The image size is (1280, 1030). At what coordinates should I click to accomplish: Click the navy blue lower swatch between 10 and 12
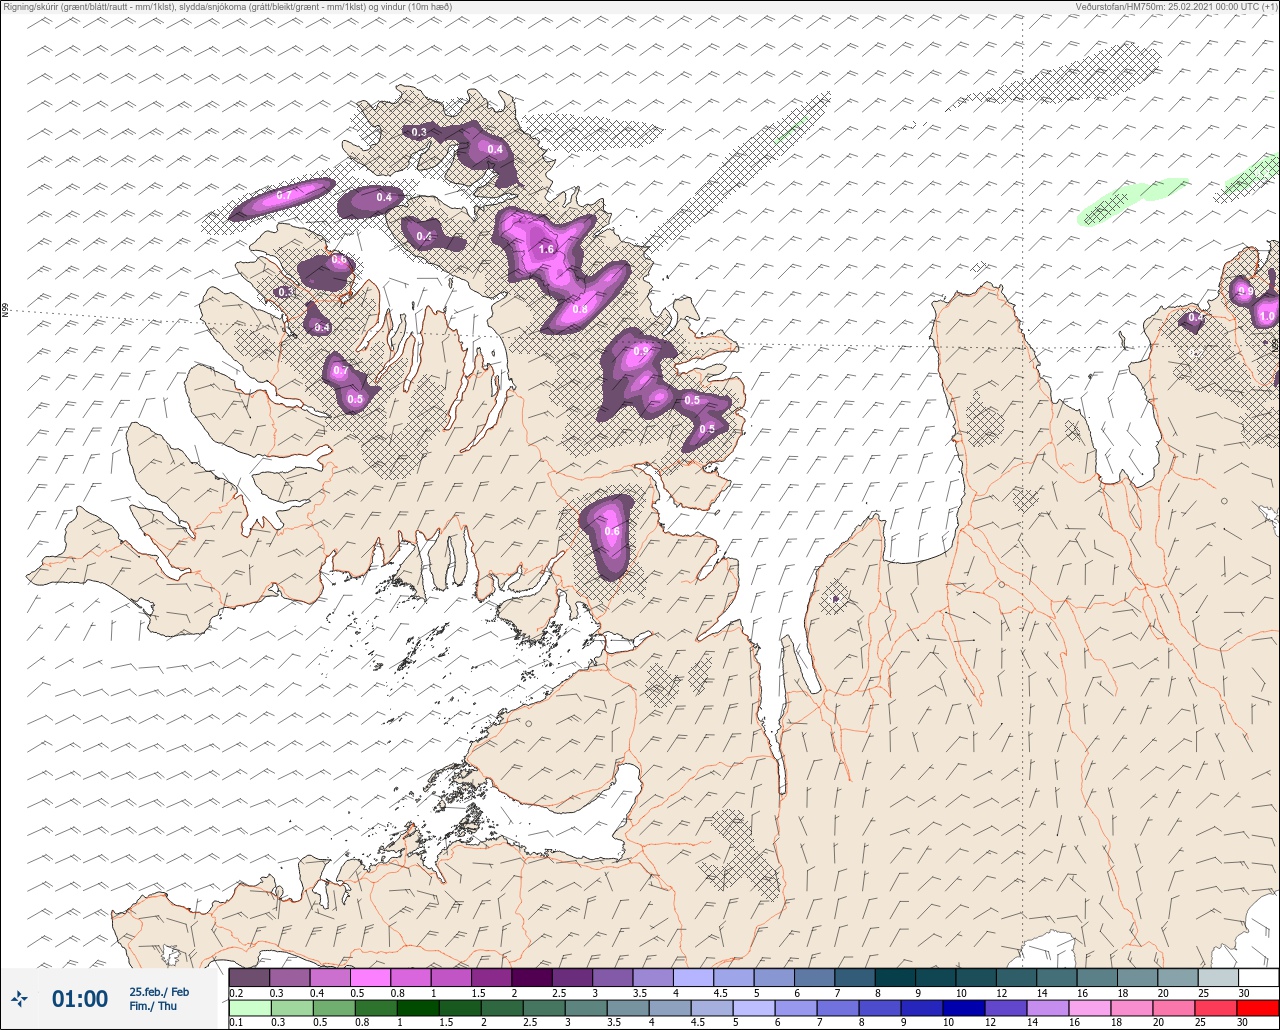pos(964,1008)
